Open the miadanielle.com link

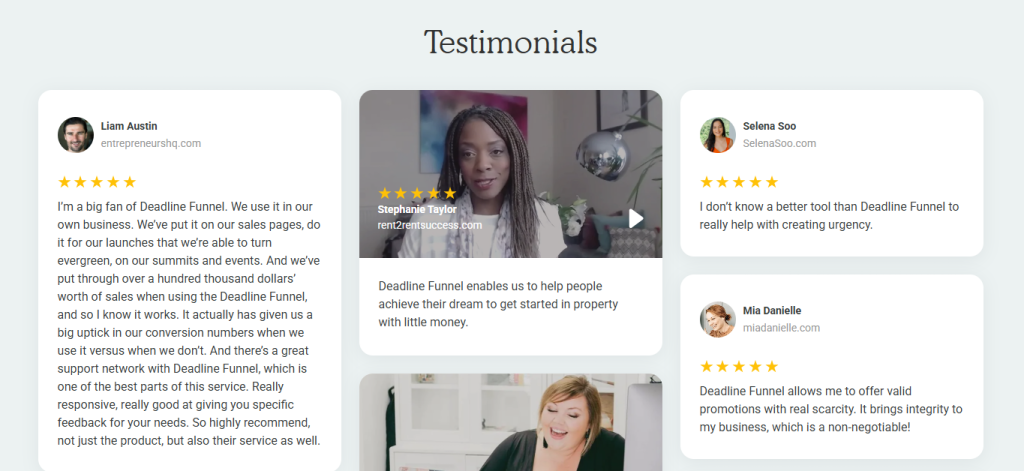781,328
